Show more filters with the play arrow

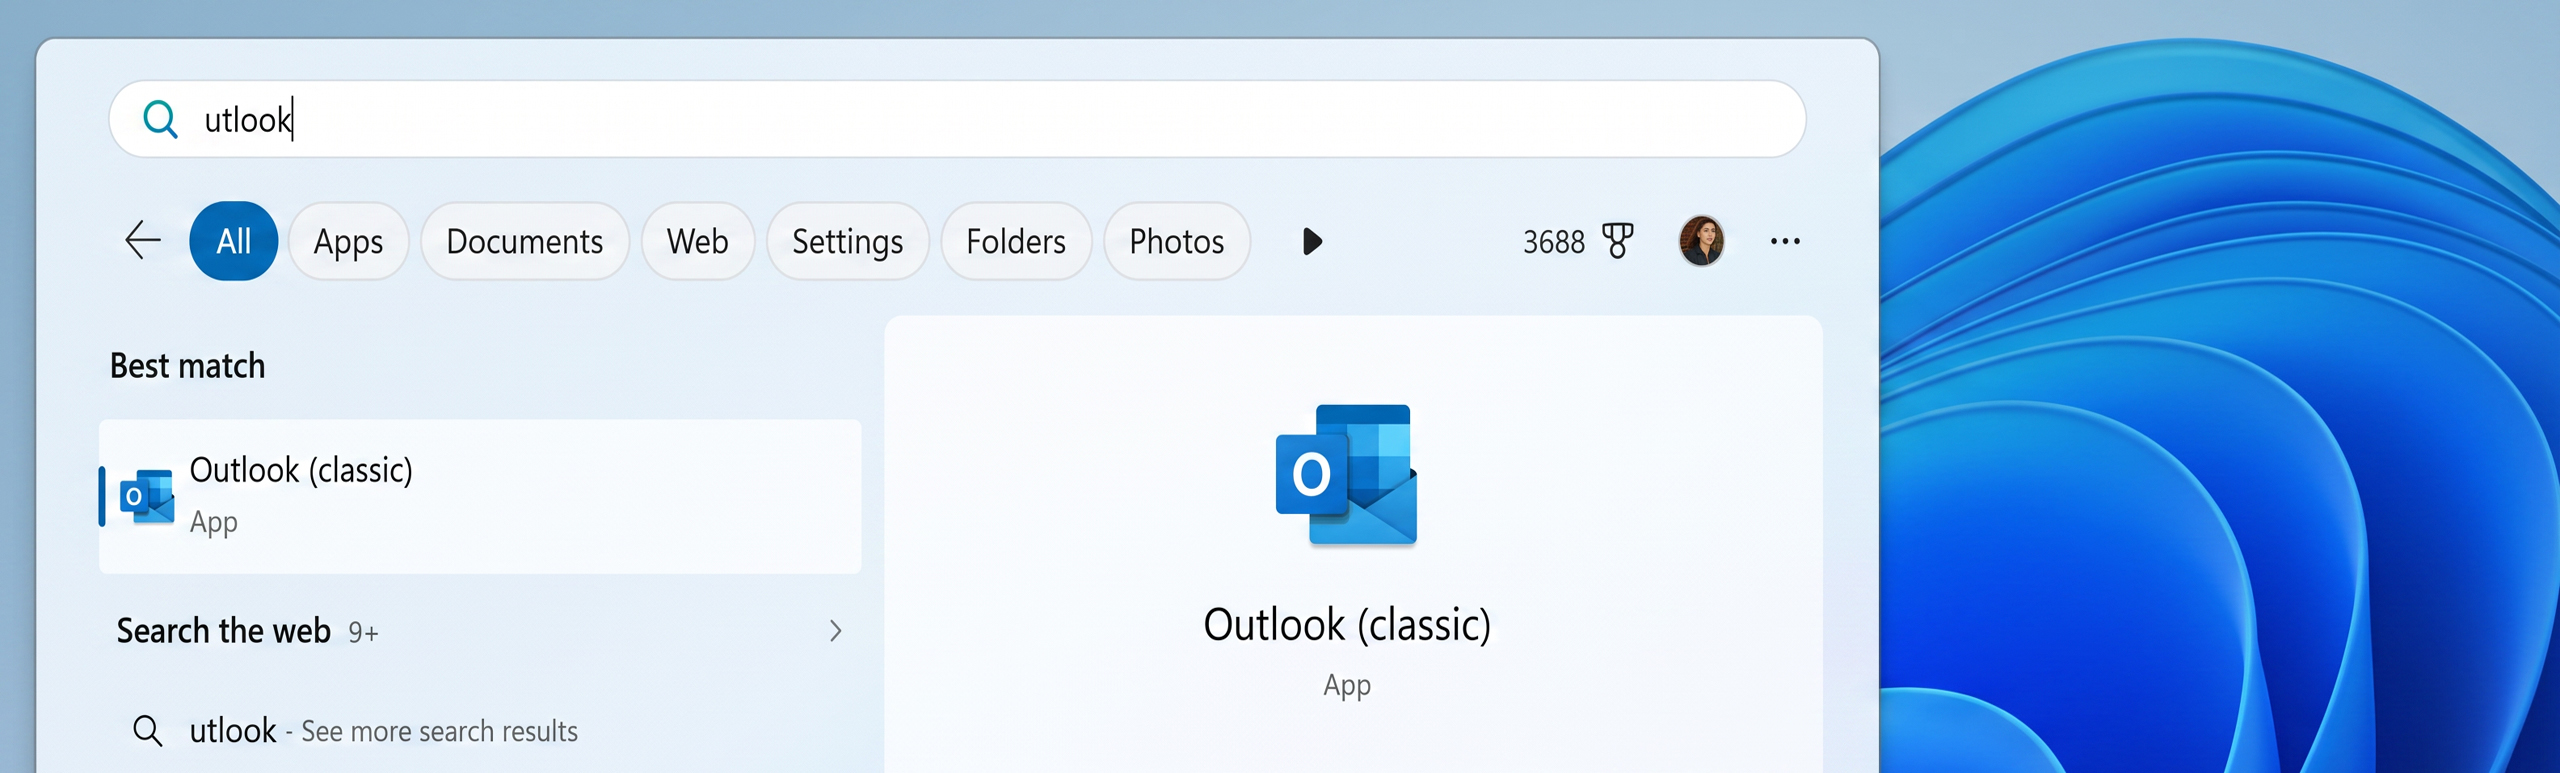tap(1312, 241)
